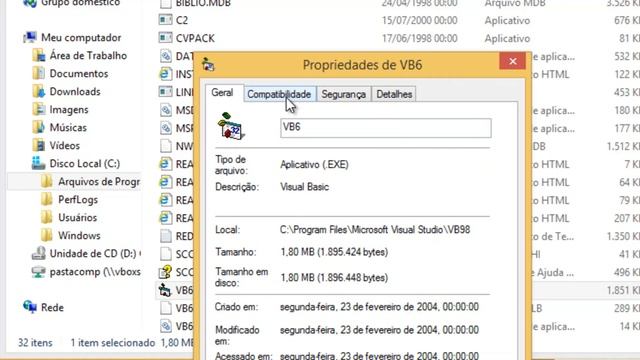
Task: Select Arquivos de Programas folder in tree
Action: (x=99, y=182)
